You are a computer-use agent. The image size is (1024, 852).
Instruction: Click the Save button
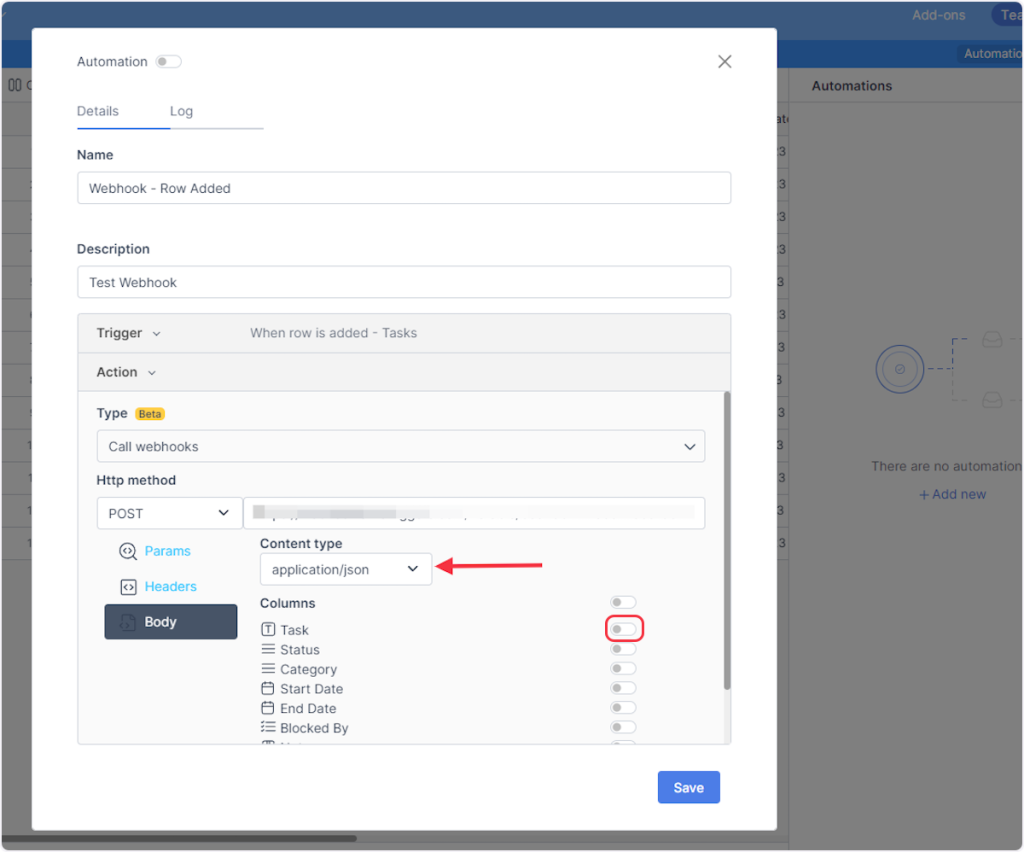pyautogui.click(x=688, y=787)
